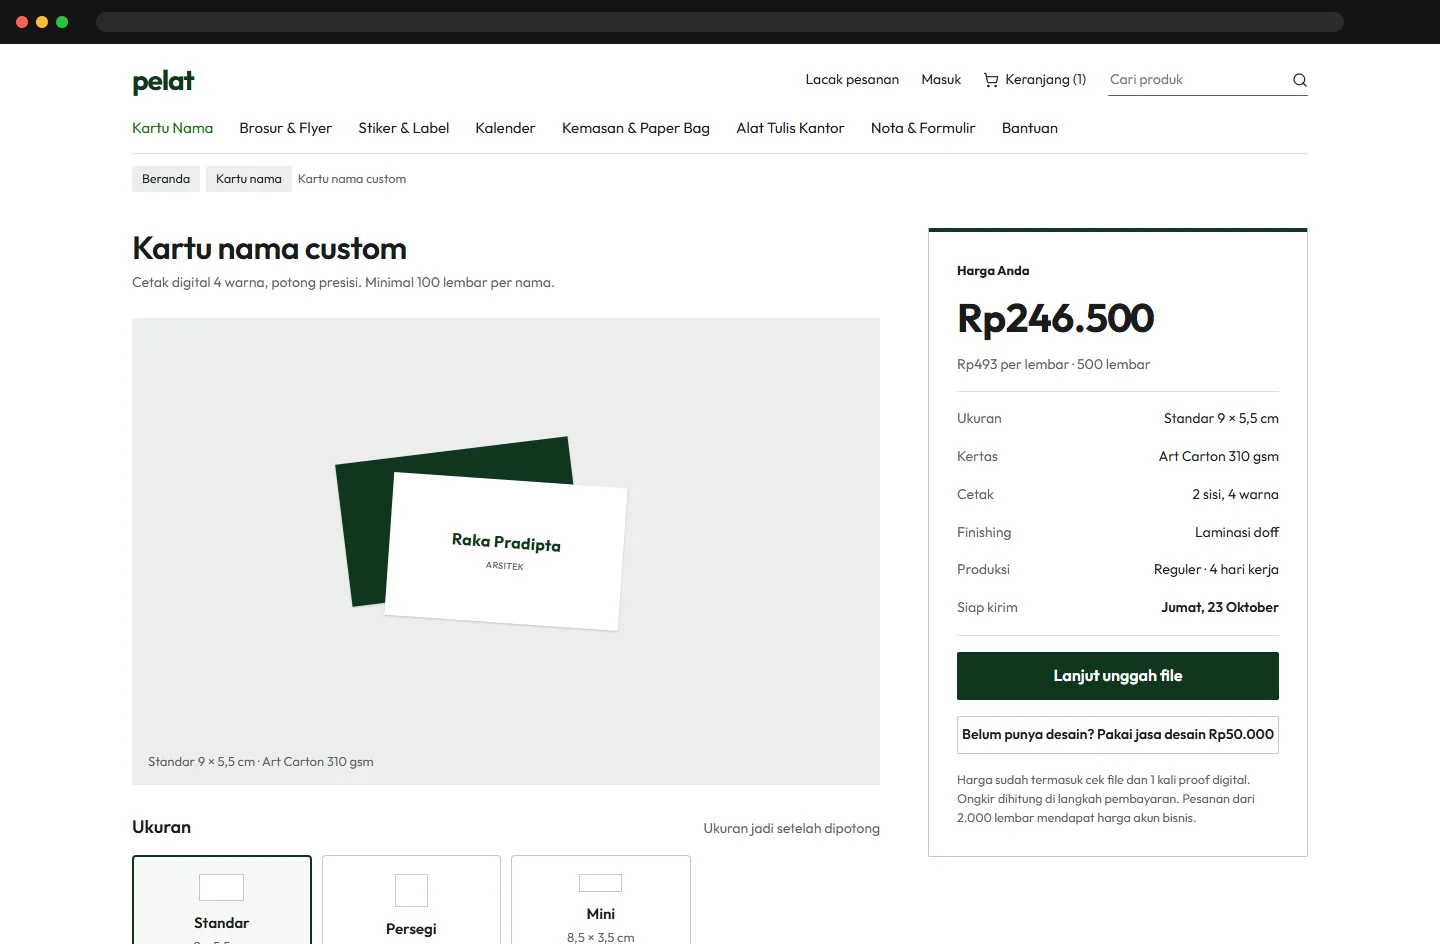Click the browser address bar
This screenshot has width=1440, height=944.
pyautogui.click(x=719, y=22)
